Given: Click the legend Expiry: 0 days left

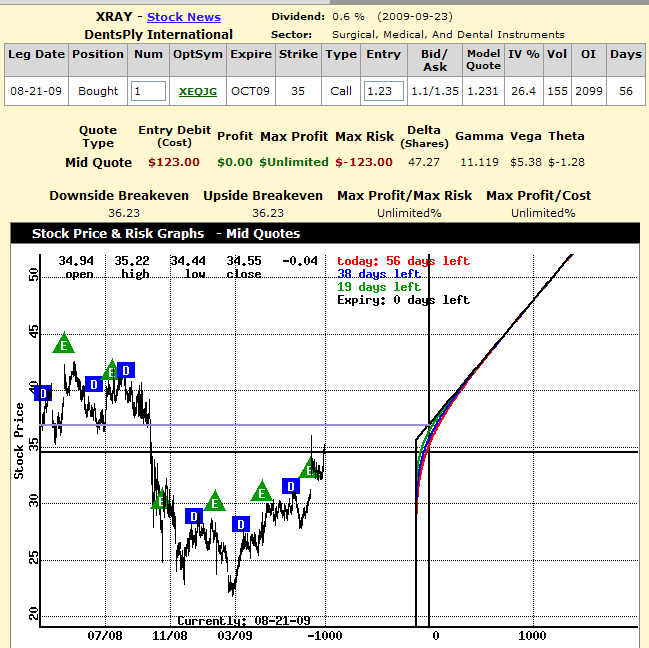Looking at the screenshot, I should pyautogui.click(x=404, y=300).
